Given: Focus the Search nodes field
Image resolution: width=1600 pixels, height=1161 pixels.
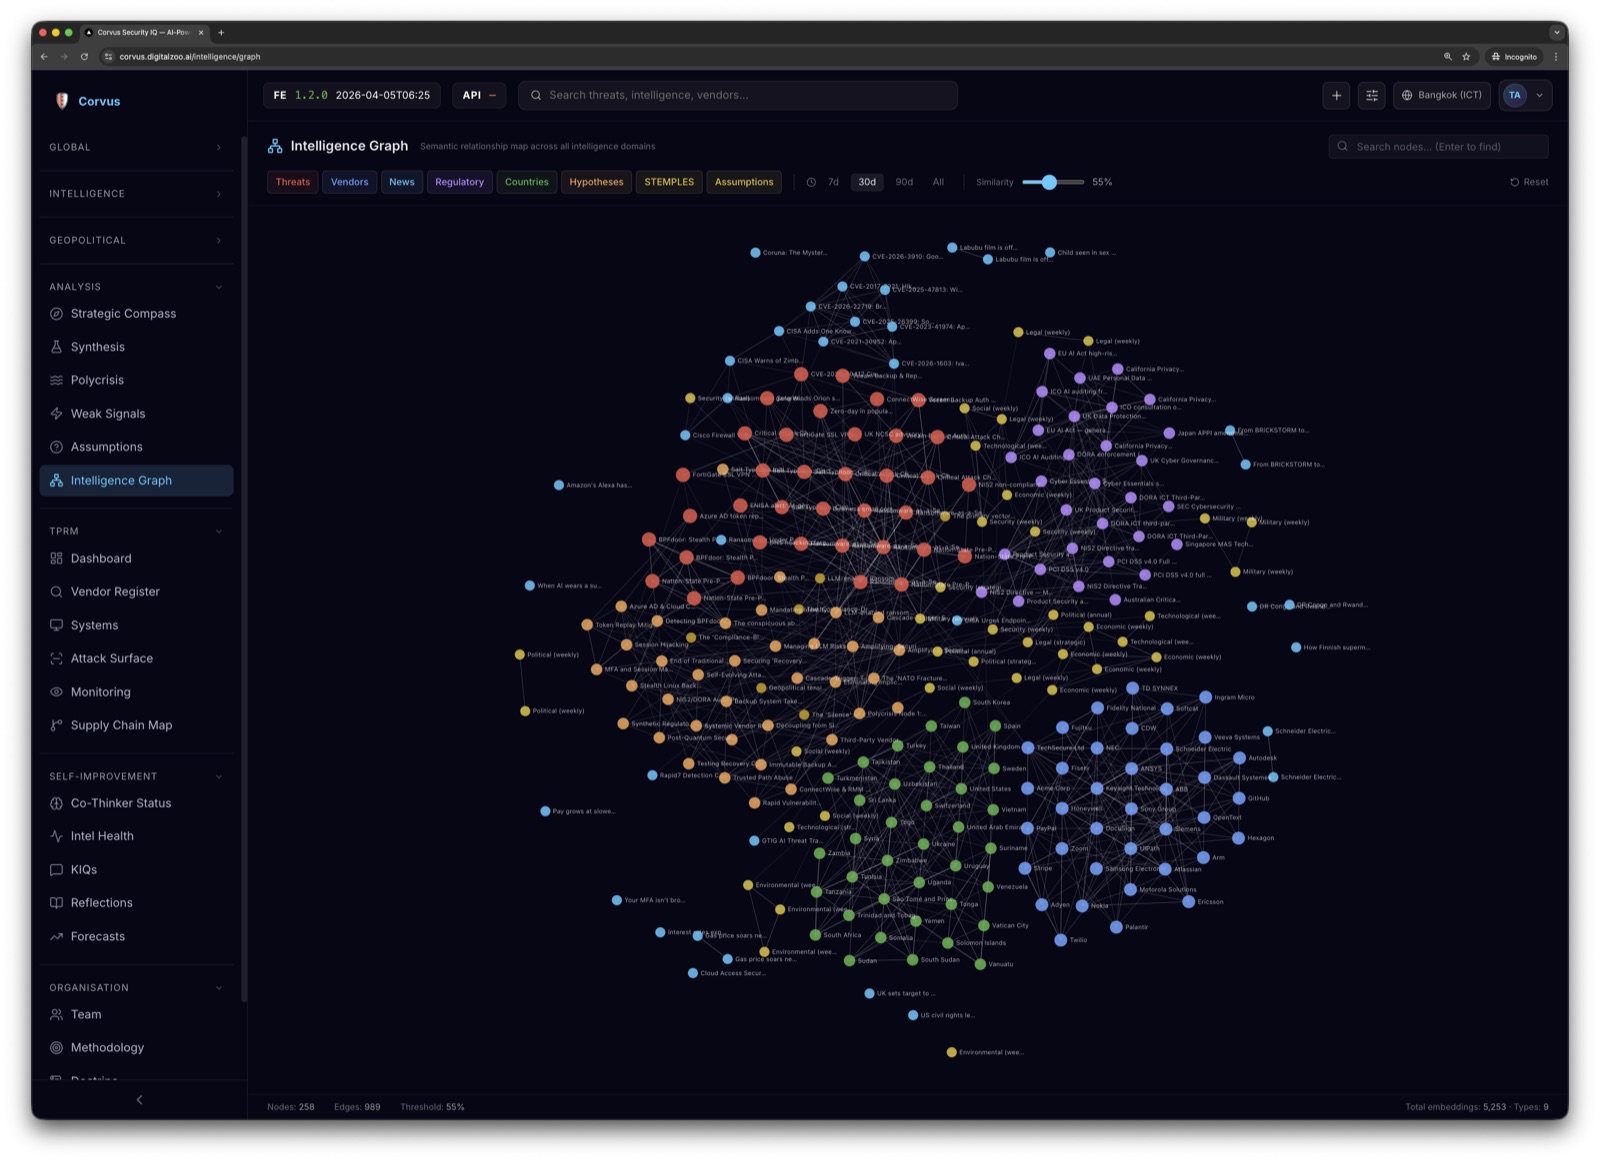Looking at the screenshot, I should coord(1438,147).
